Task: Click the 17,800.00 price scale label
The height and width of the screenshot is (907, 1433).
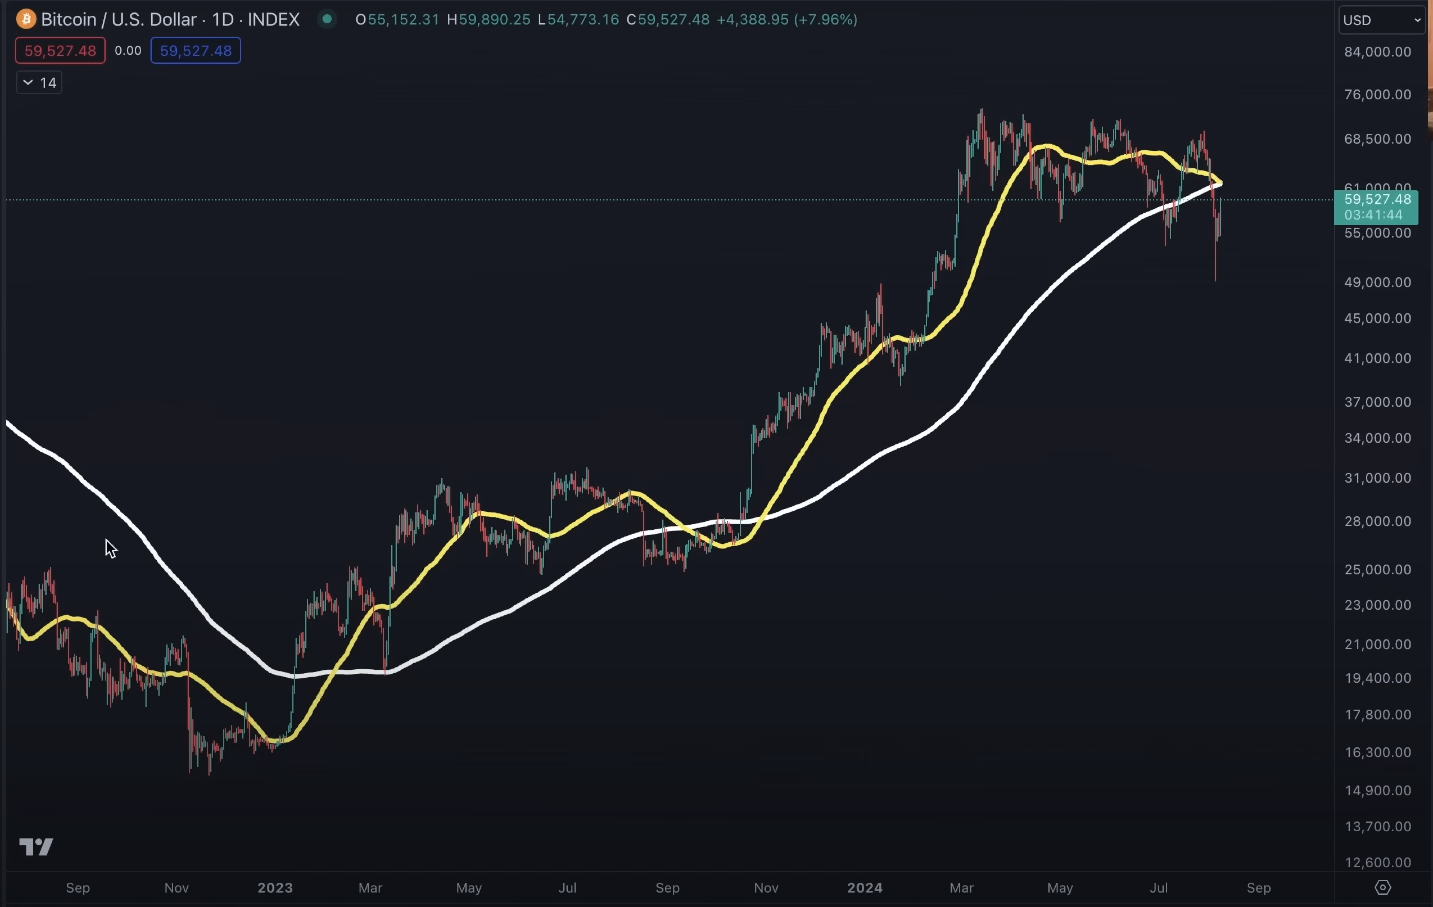Action: (x=1378, y=715)
